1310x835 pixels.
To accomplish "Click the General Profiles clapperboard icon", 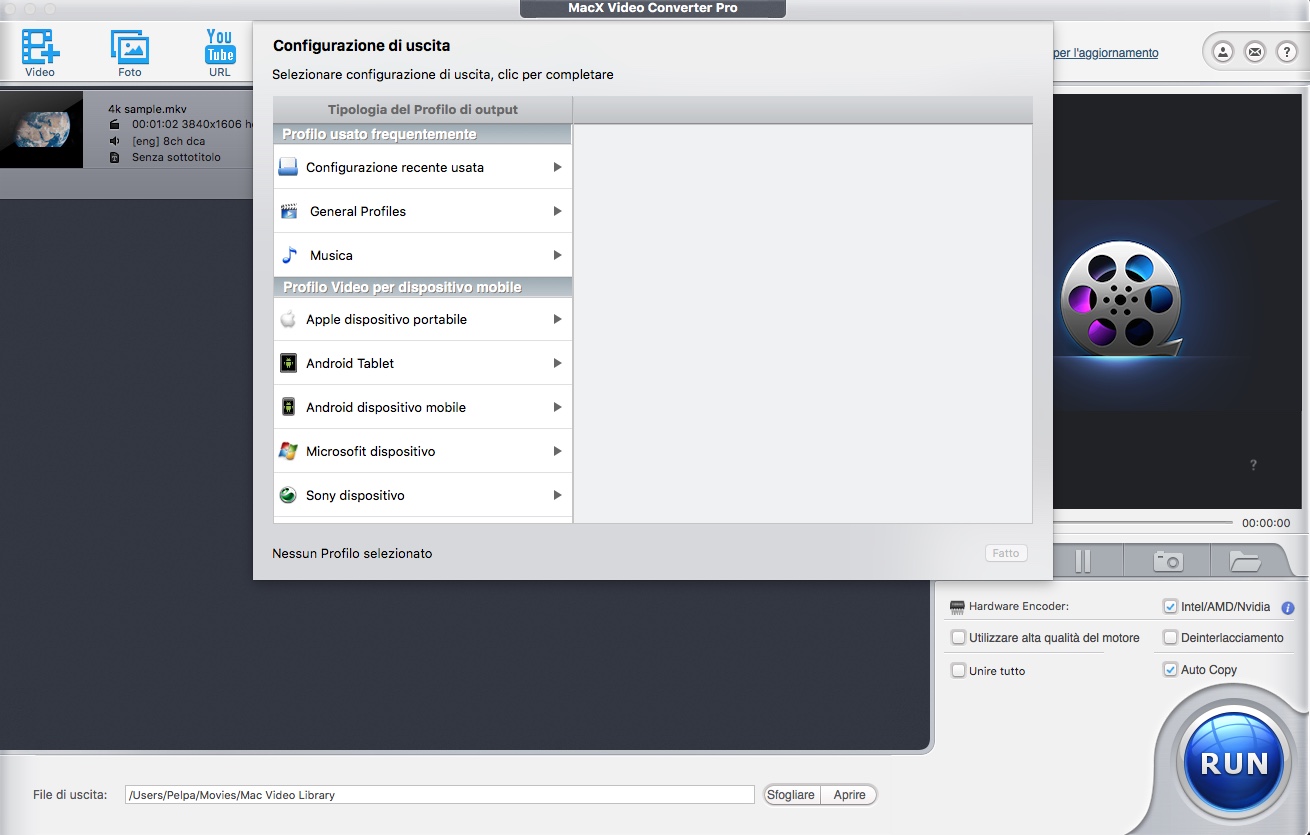I will [289, 211].
